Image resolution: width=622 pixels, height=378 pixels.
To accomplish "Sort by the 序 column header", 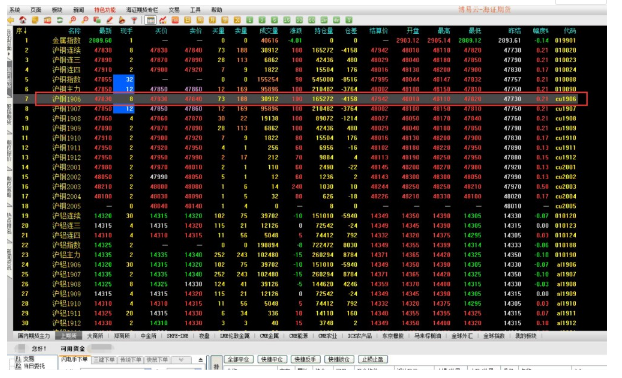I will (x=21, y=31).
